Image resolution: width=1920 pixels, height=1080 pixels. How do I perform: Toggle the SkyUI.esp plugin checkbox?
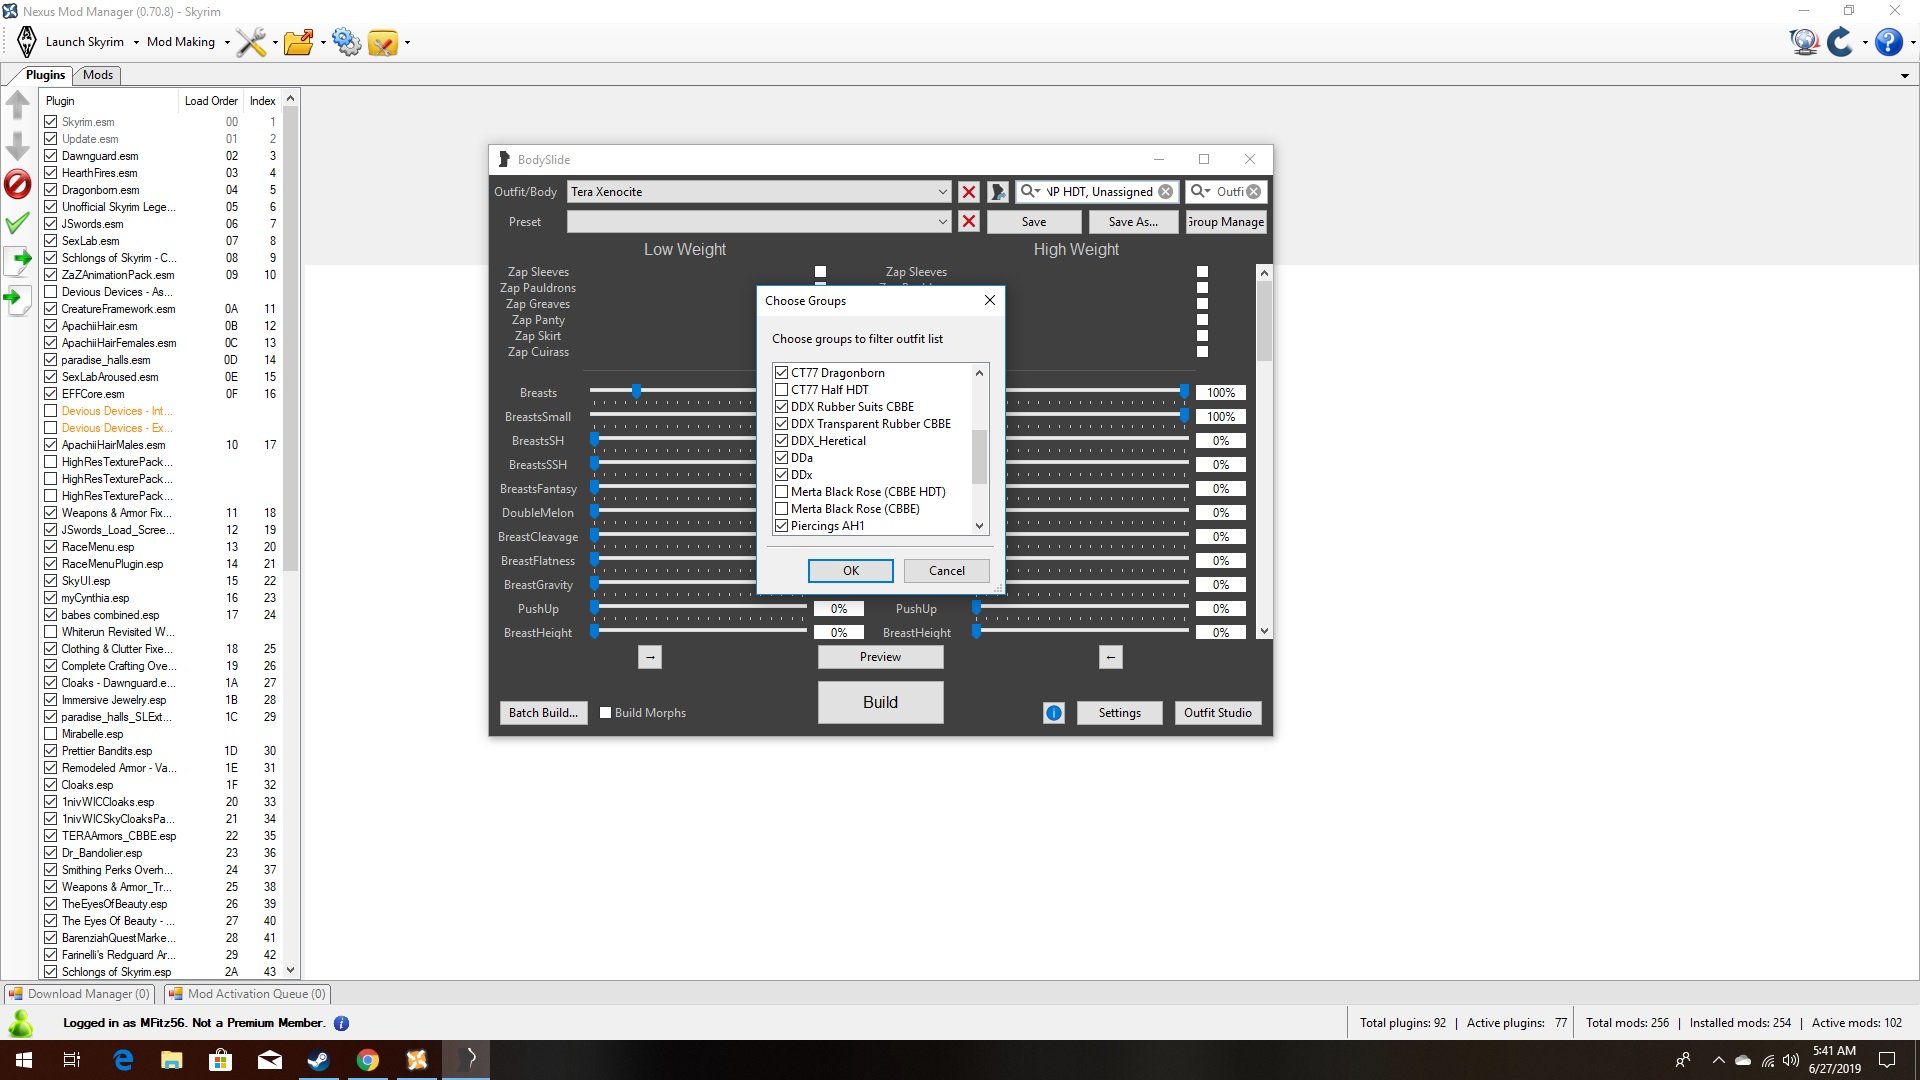50,581
